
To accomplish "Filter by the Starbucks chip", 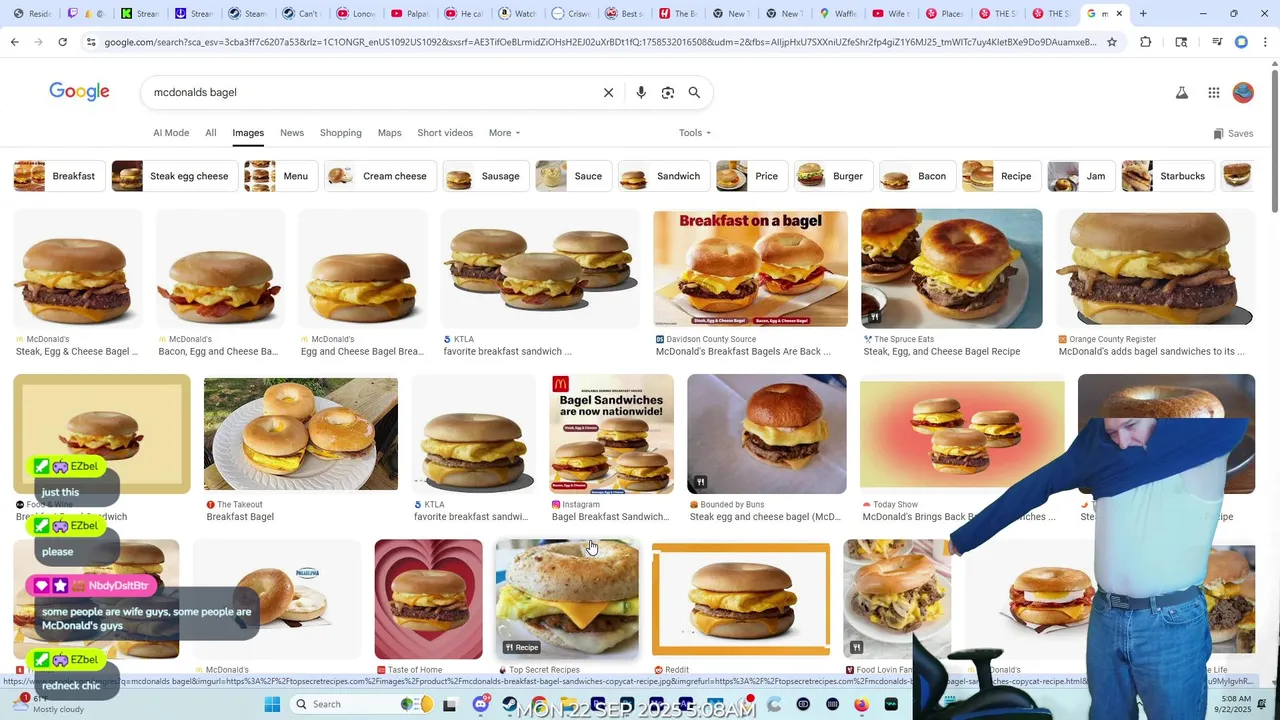I will [1168, 176].
